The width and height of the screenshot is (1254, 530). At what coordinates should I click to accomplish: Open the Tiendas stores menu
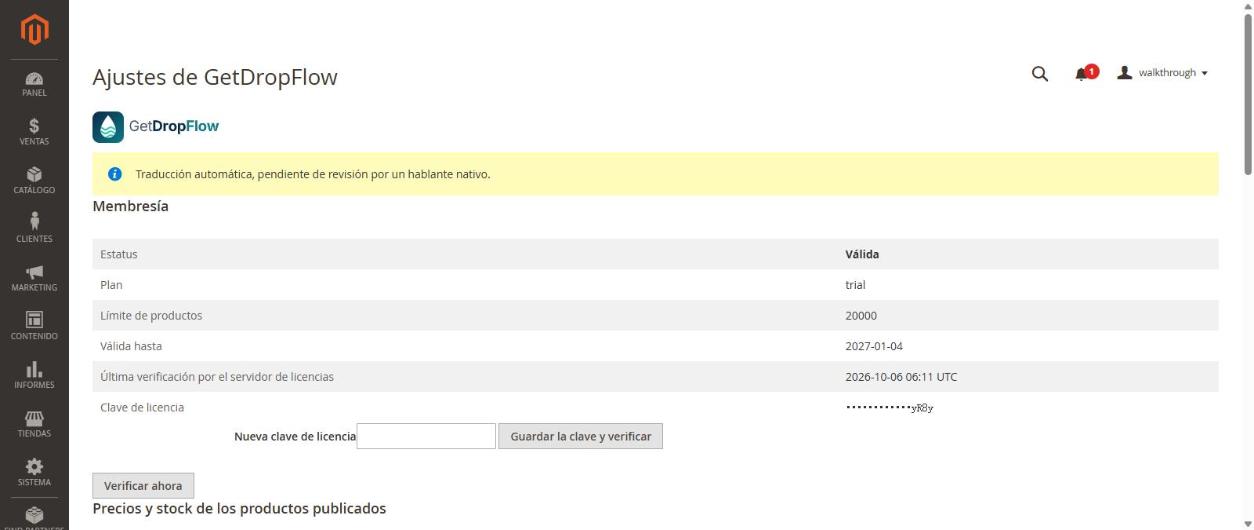click(x=34, y=424)
